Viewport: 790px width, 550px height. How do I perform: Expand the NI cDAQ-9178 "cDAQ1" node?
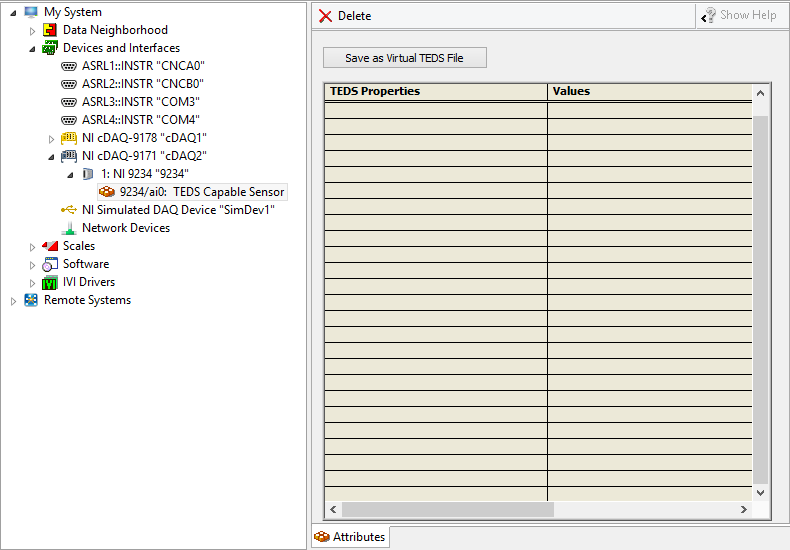click(x=51, y=139)
